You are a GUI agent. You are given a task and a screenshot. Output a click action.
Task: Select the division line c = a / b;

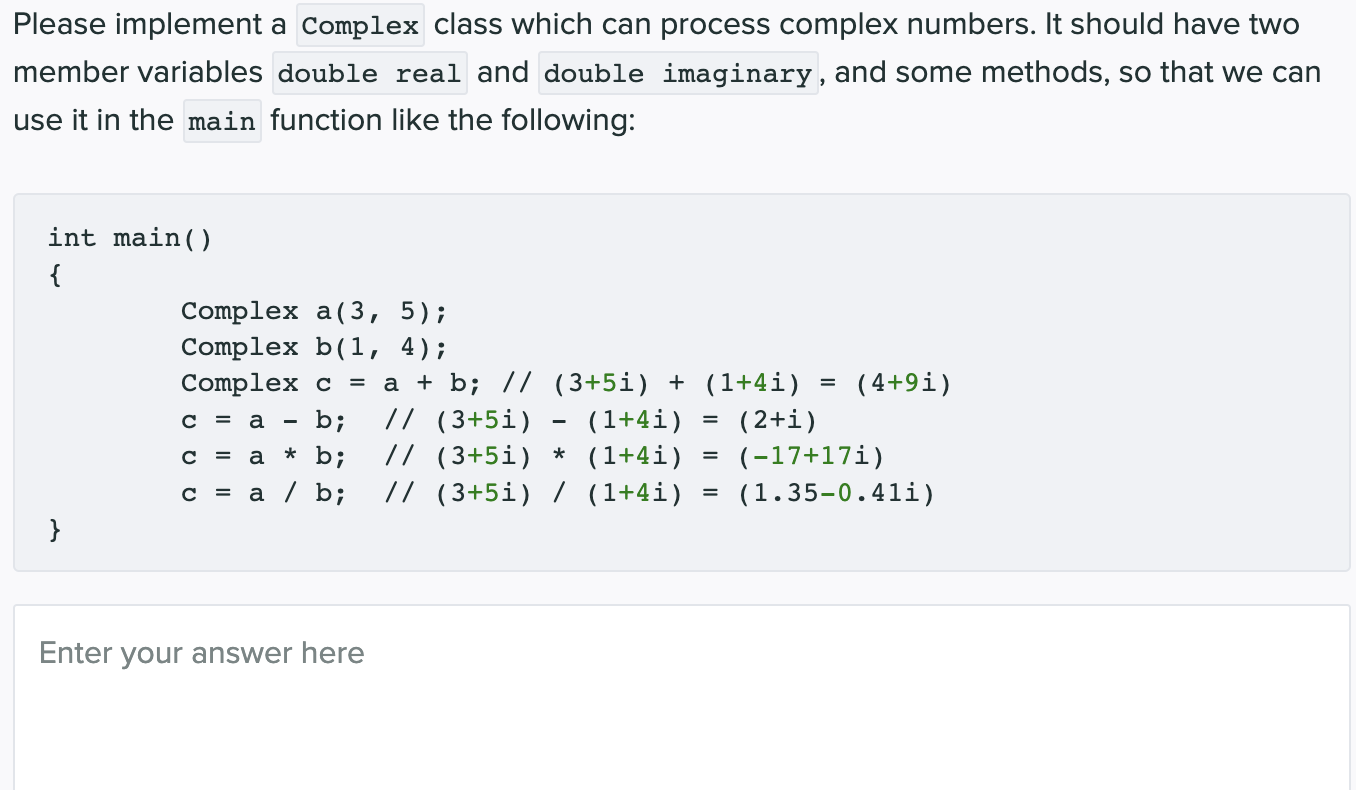coord(264,492)
